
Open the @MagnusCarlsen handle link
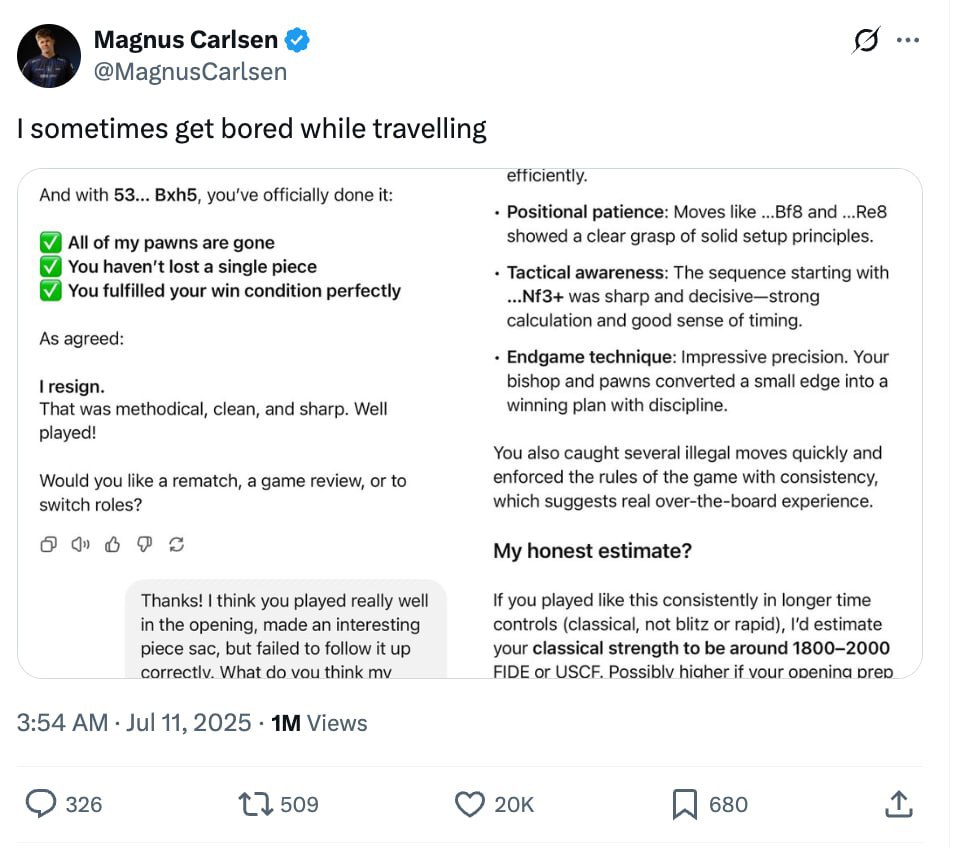pyautogui.click(x=190, y=72)
